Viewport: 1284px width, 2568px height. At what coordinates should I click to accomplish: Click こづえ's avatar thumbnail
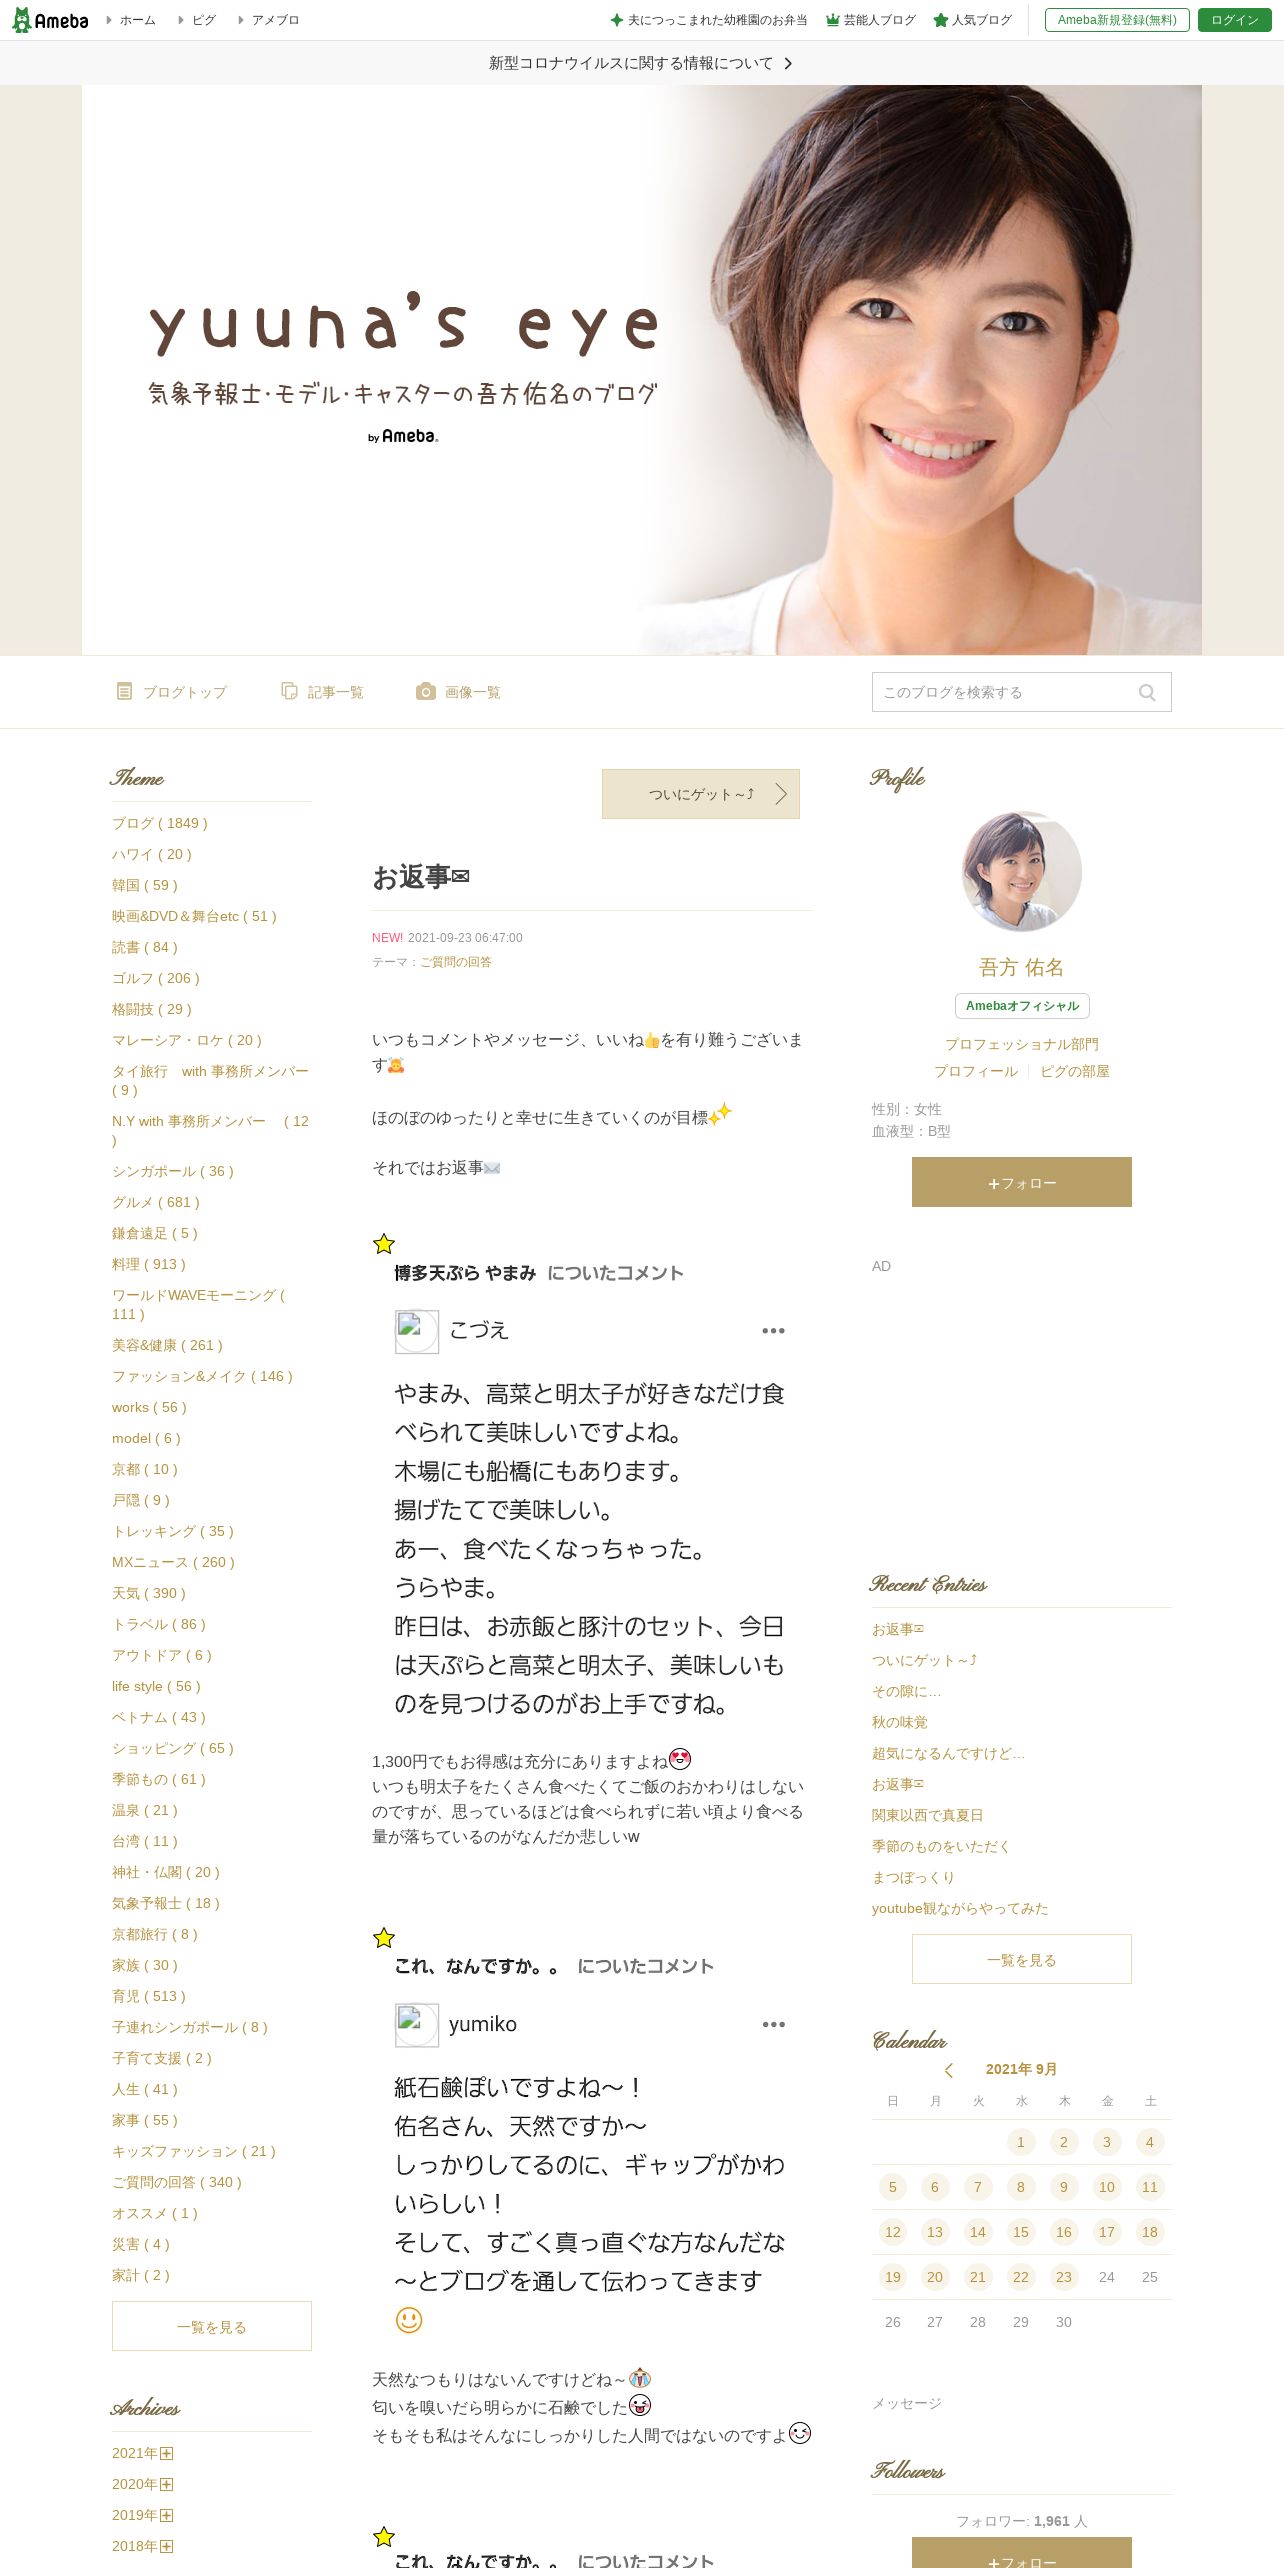coord(417,1332)
